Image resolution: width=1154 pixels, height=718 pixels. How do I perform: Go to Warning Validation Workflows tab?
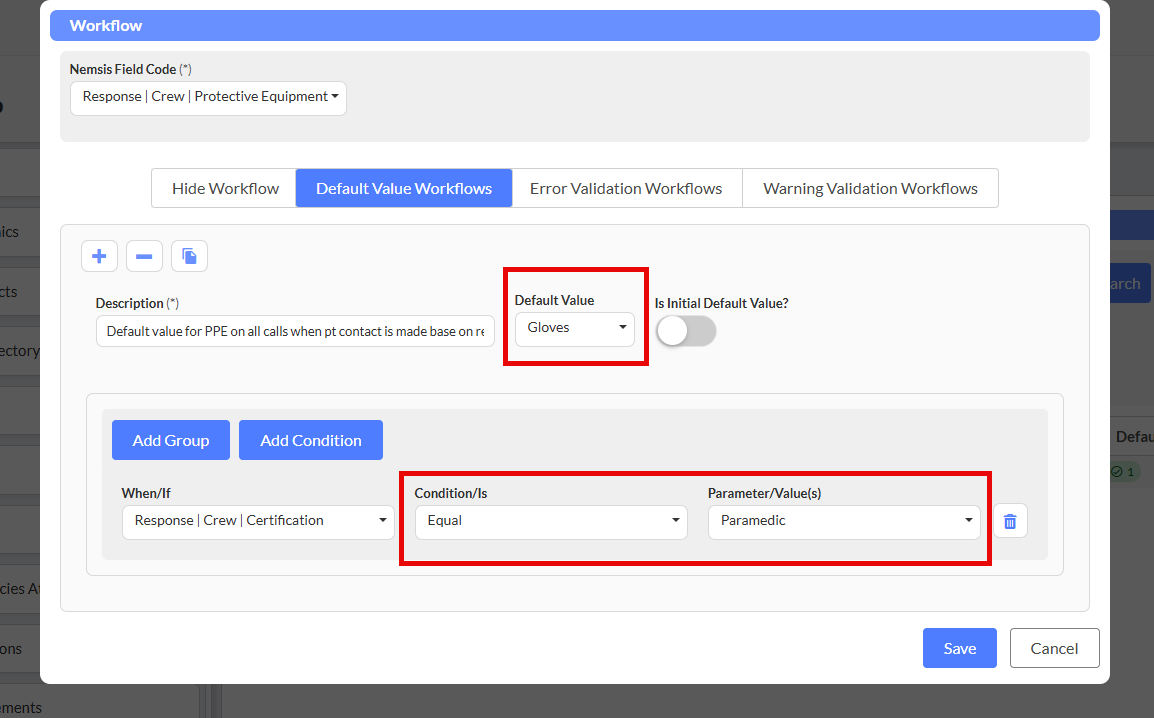[870, 188]
